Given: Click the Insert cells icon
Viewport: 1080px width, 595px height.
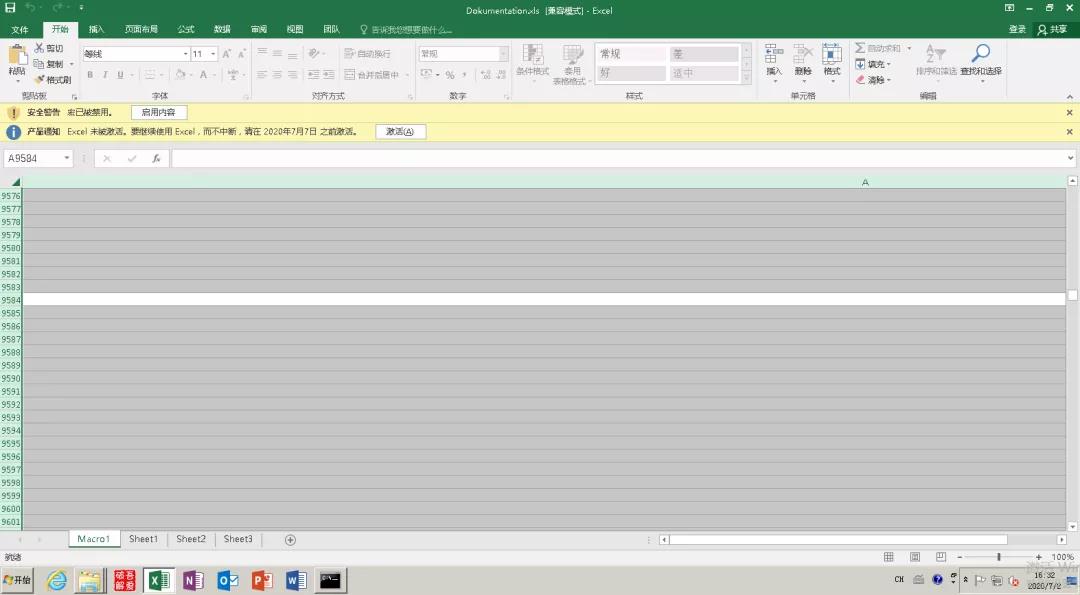Looking at the screenshot, I should (x=774, y=54).
